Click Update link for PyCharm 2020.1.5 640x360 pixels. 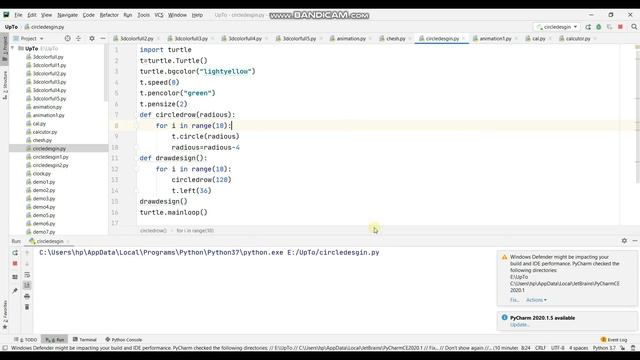[x=519, y=325]
